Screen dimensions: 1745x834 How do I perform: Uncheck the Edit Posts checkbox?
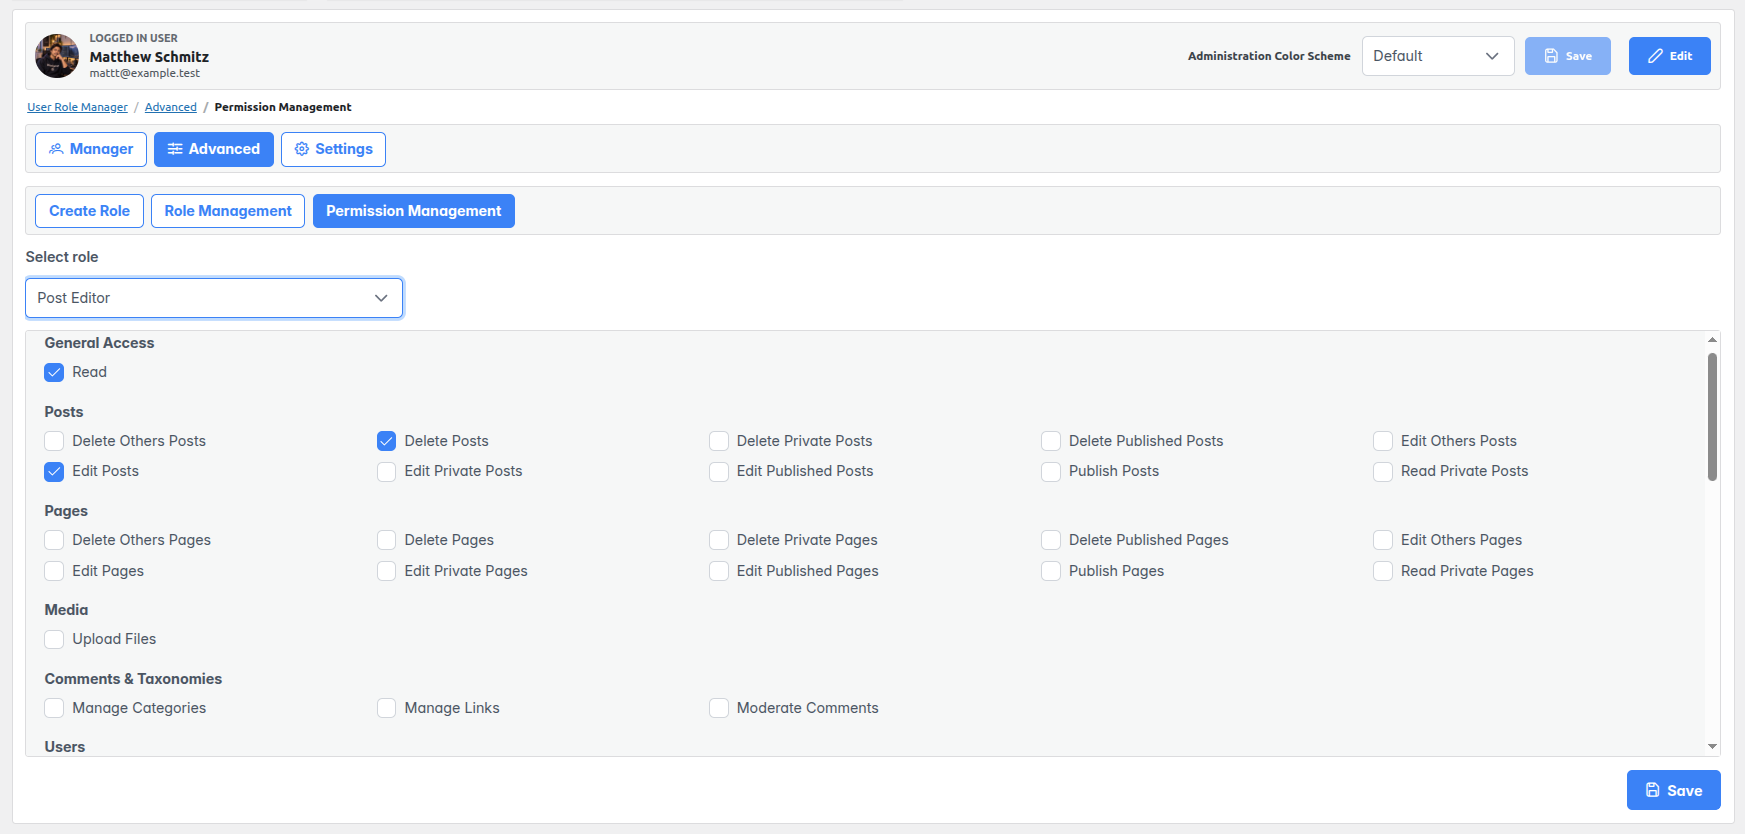coord(54,471)
